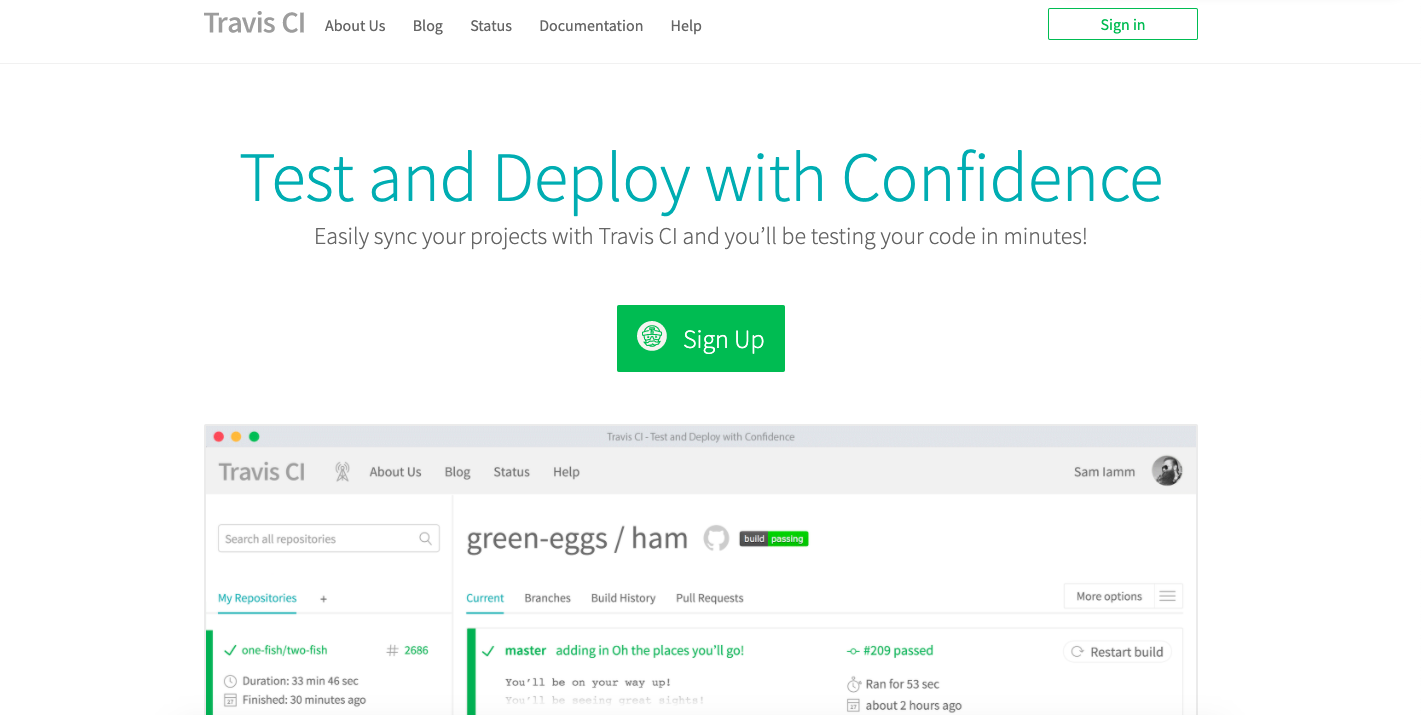Open the hamburger menu beside More options
The image size is (1421, 715).
click(1167, 595)
